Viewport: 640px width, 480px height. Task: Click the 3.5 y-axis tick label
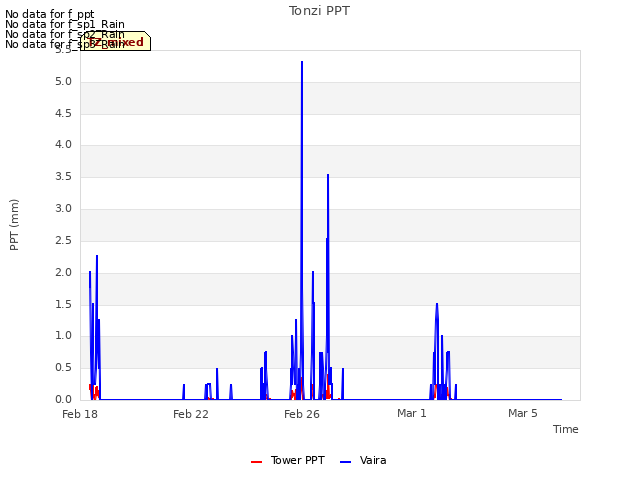63,176
